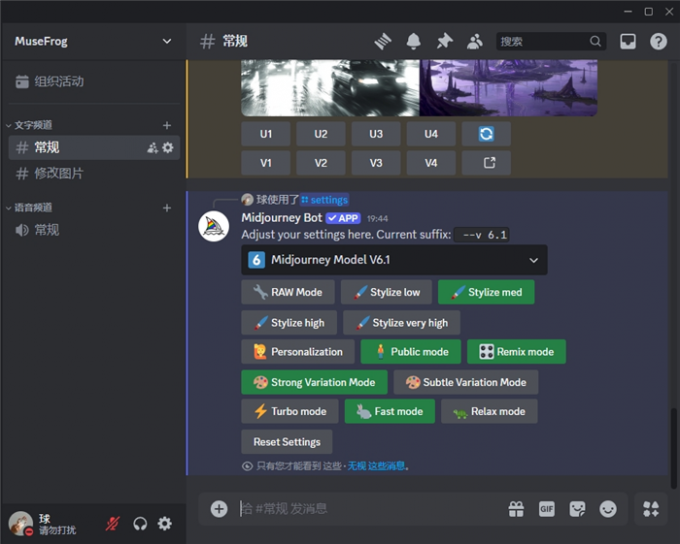
Task: Click the settings command link
Action: tap(325, 200)
